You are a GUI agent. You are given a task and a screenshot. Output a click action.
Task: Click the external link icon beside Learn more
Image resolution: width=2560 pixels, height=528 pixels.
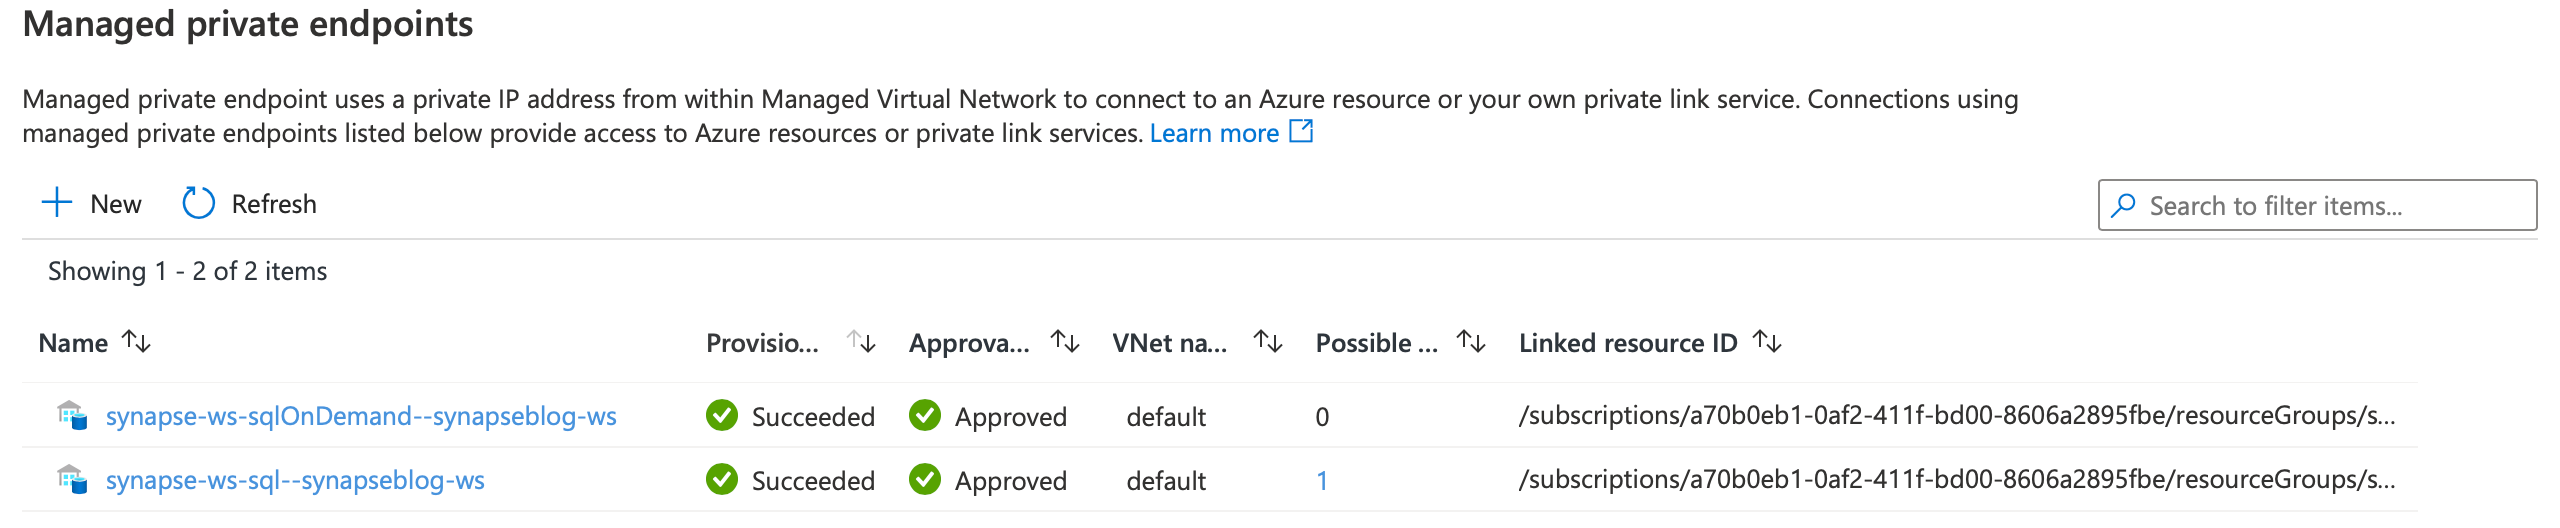point(1301,131)
